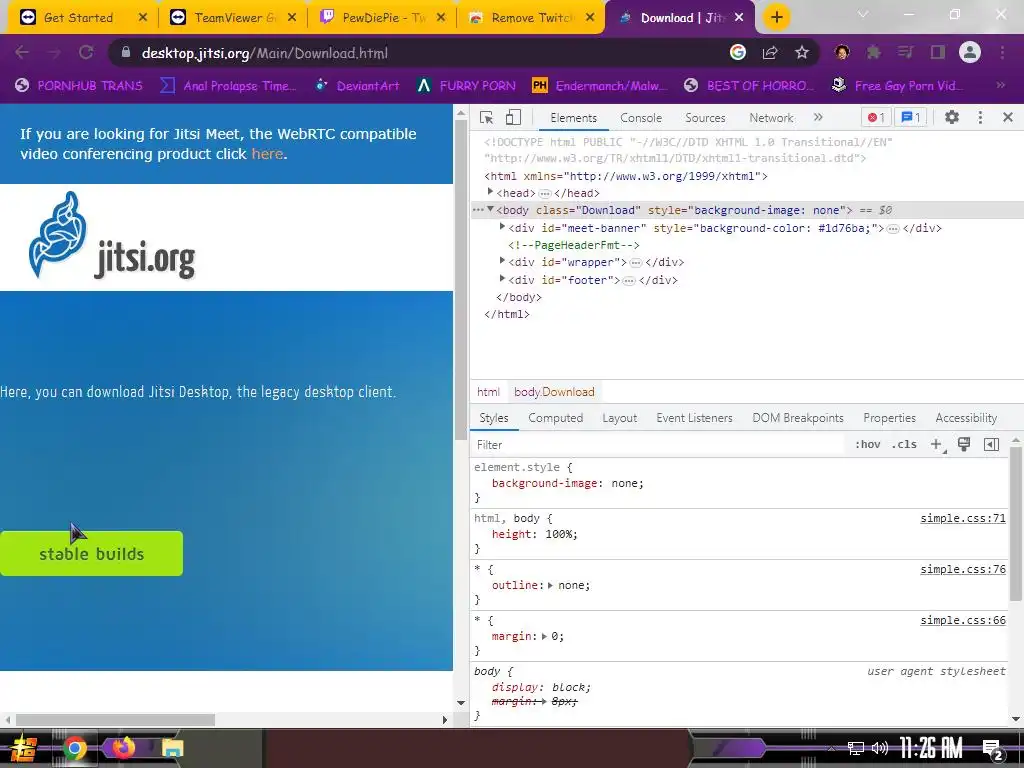
Task: Switch to the PewDiePie Twitch tab
Action: tap(382, 18)
